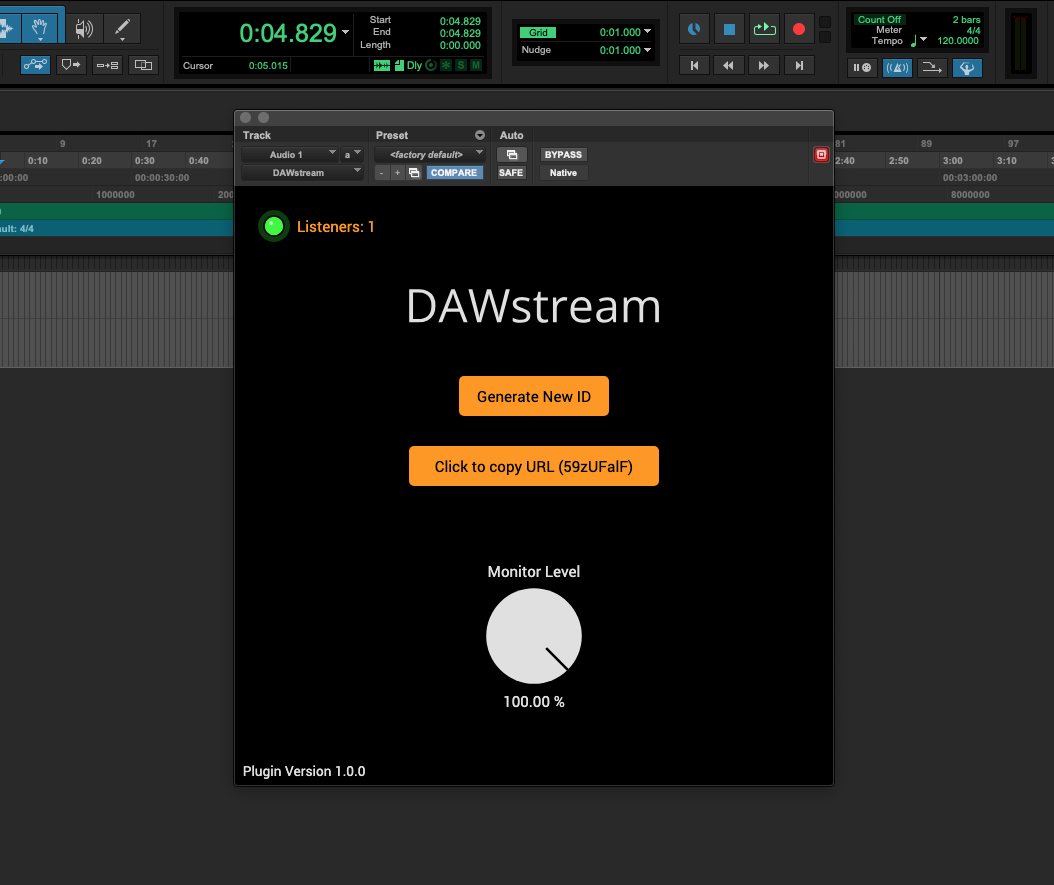Enable BYPASS on the DAWstream plug-in

(x=563, y=154)
